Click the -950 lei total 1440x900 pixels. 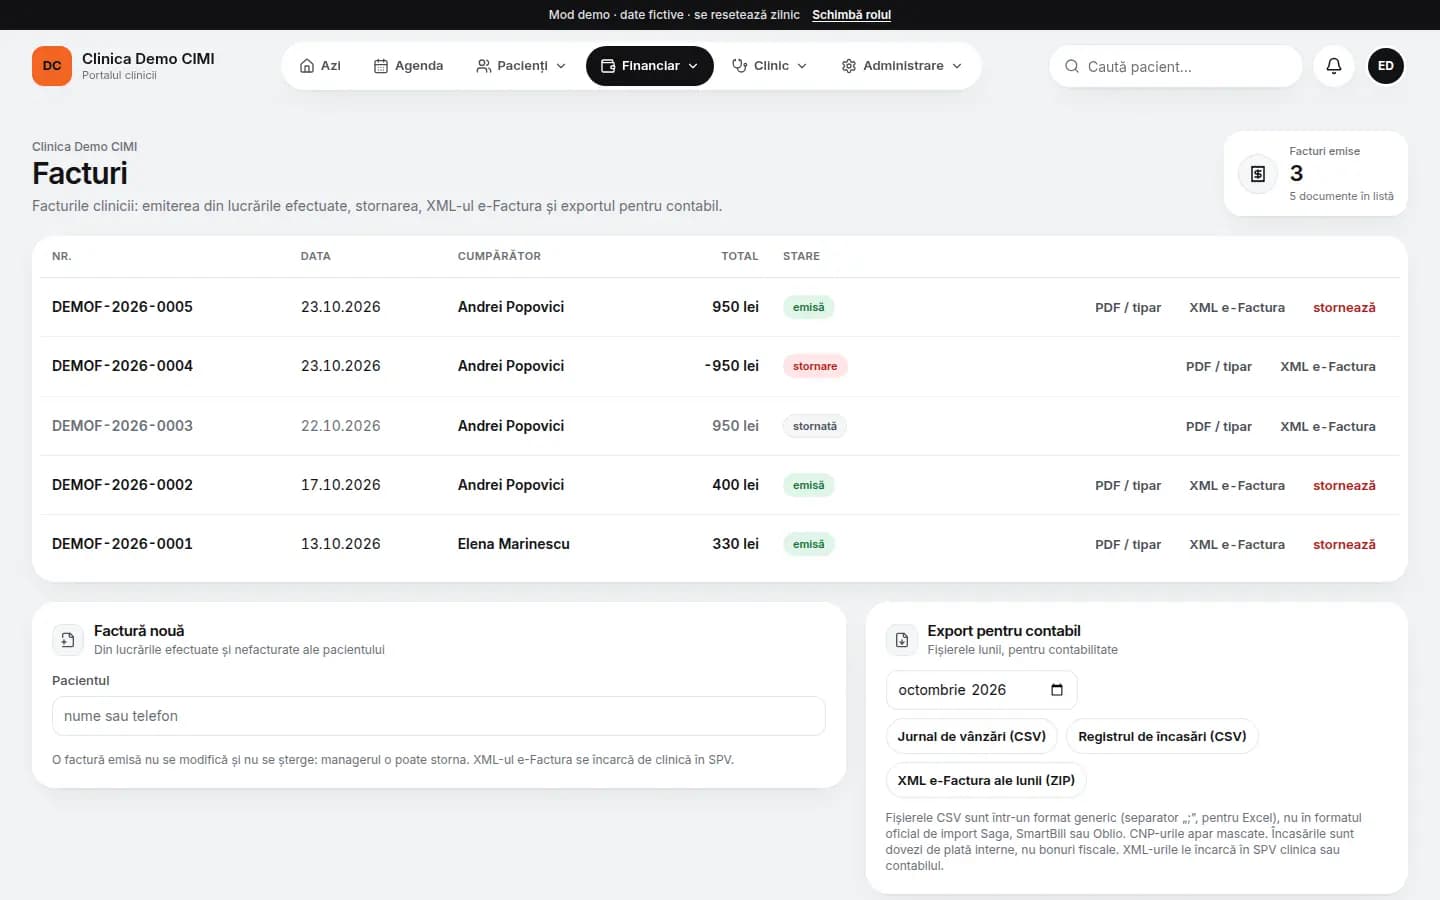pyautogui.click(x=732, y=366)
